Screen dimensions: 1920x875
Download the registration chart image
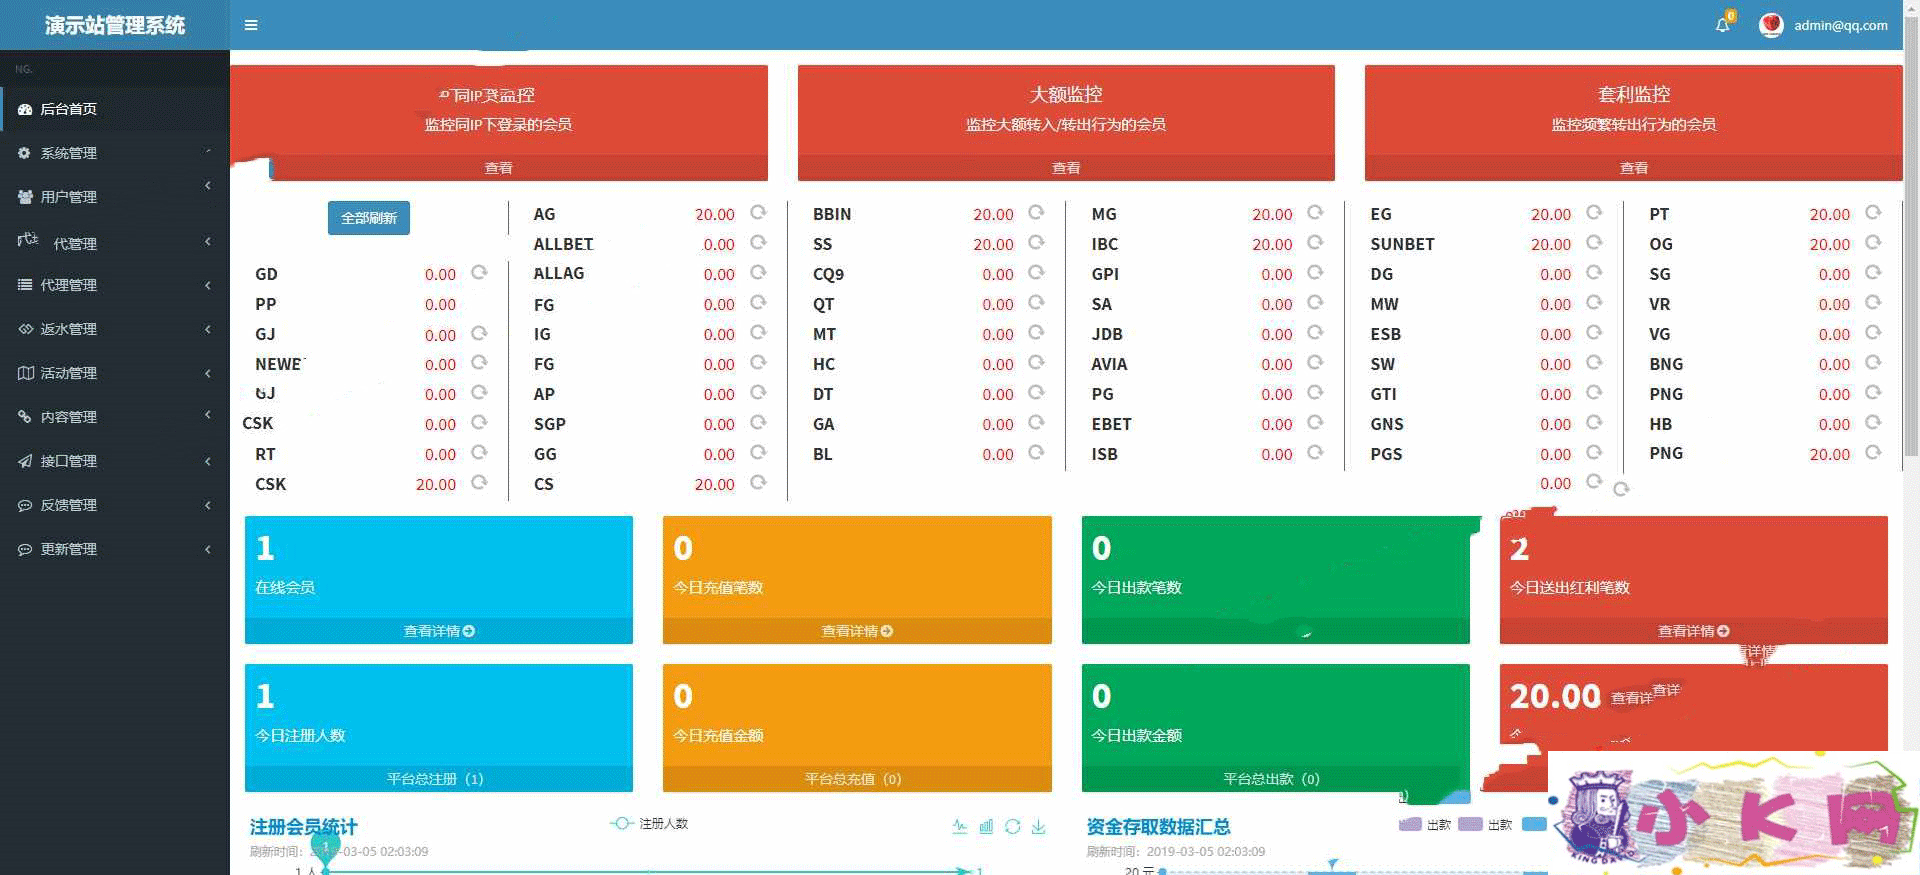[1039, 826]
